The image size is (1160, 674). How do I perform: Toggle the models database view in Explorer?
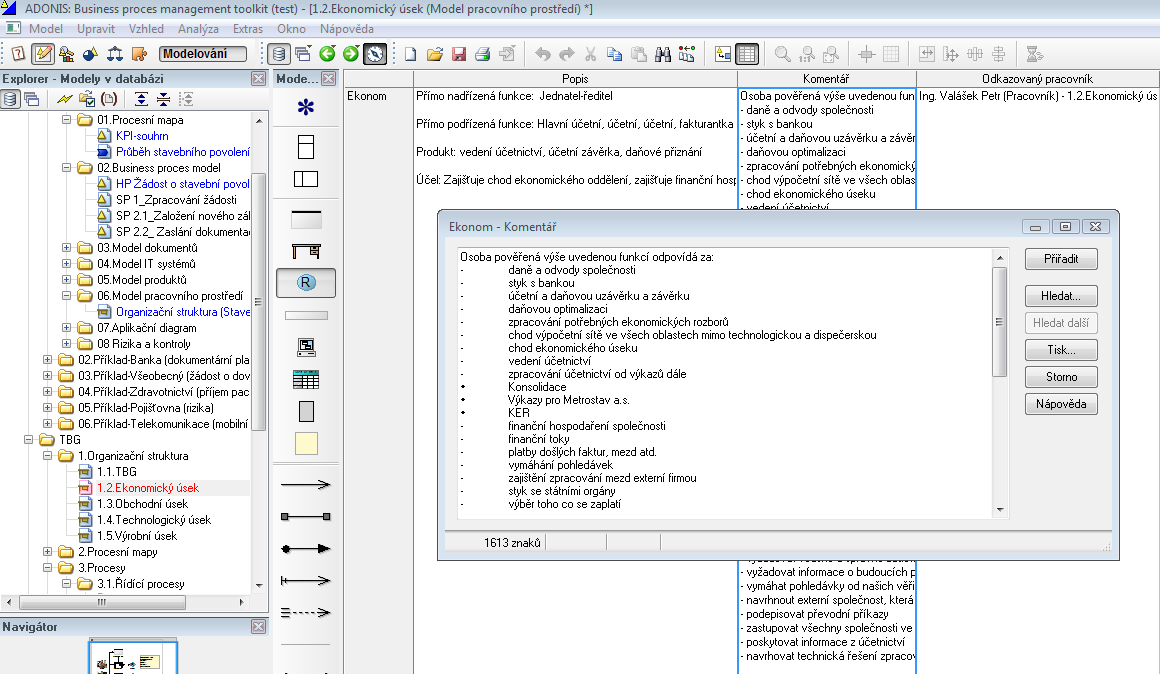click(x=10, y=99)
